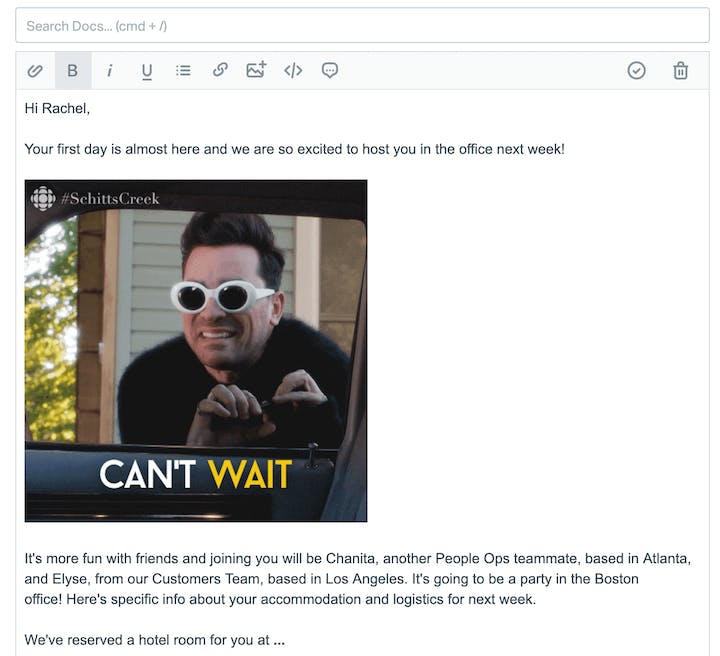Insert a code block
The image size is (720, 656).
[293, 70]
